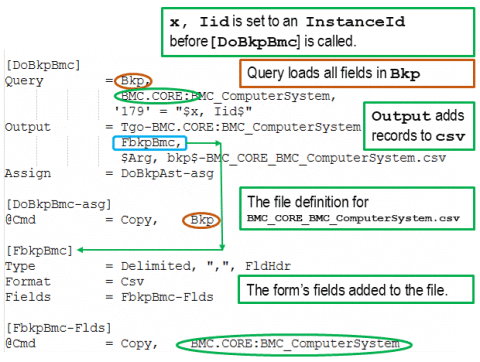
Task: Click the [FbkpBmc] section header
Action: (39, 251)
